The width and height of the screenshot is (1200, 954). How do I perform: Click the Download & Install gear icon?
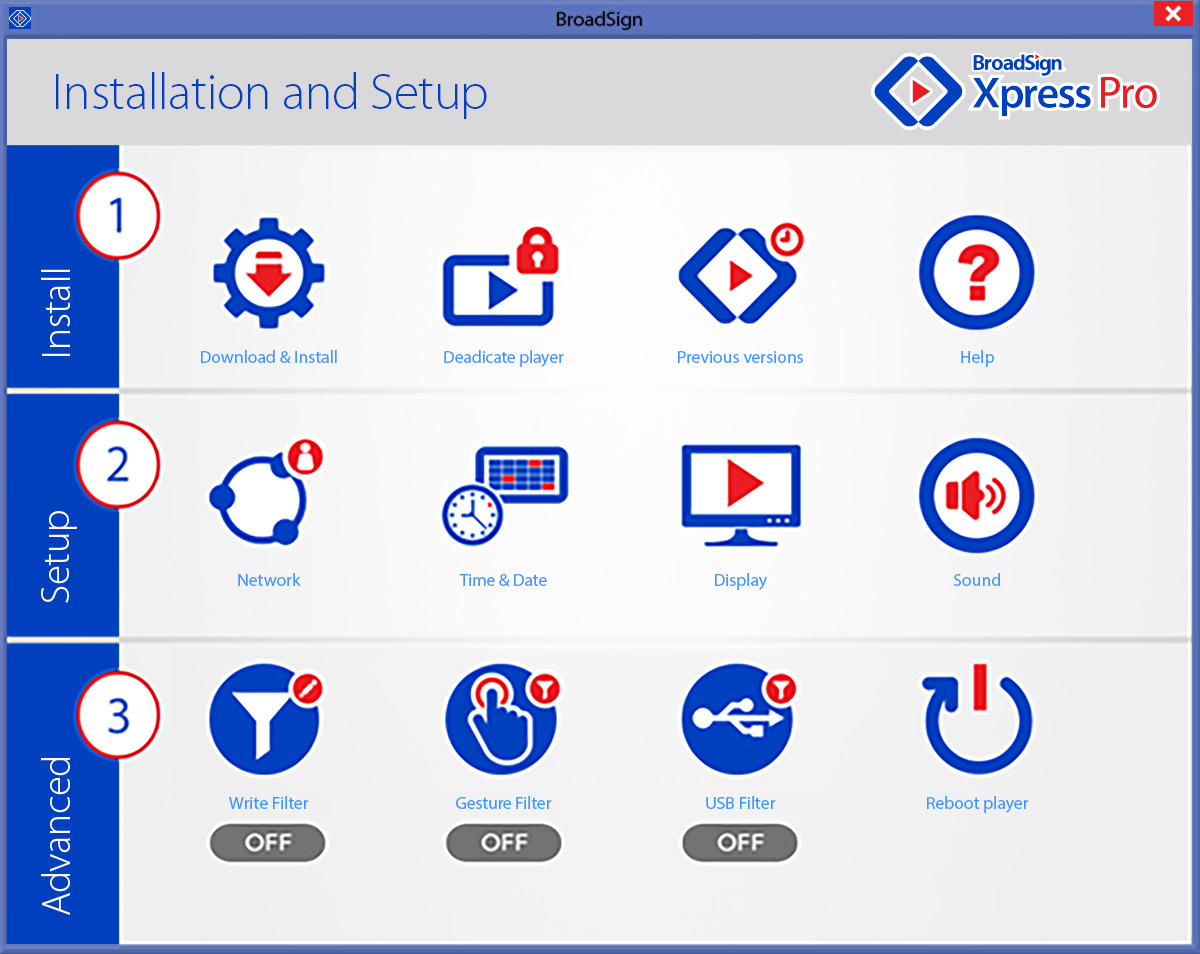(x=268, y=273)
